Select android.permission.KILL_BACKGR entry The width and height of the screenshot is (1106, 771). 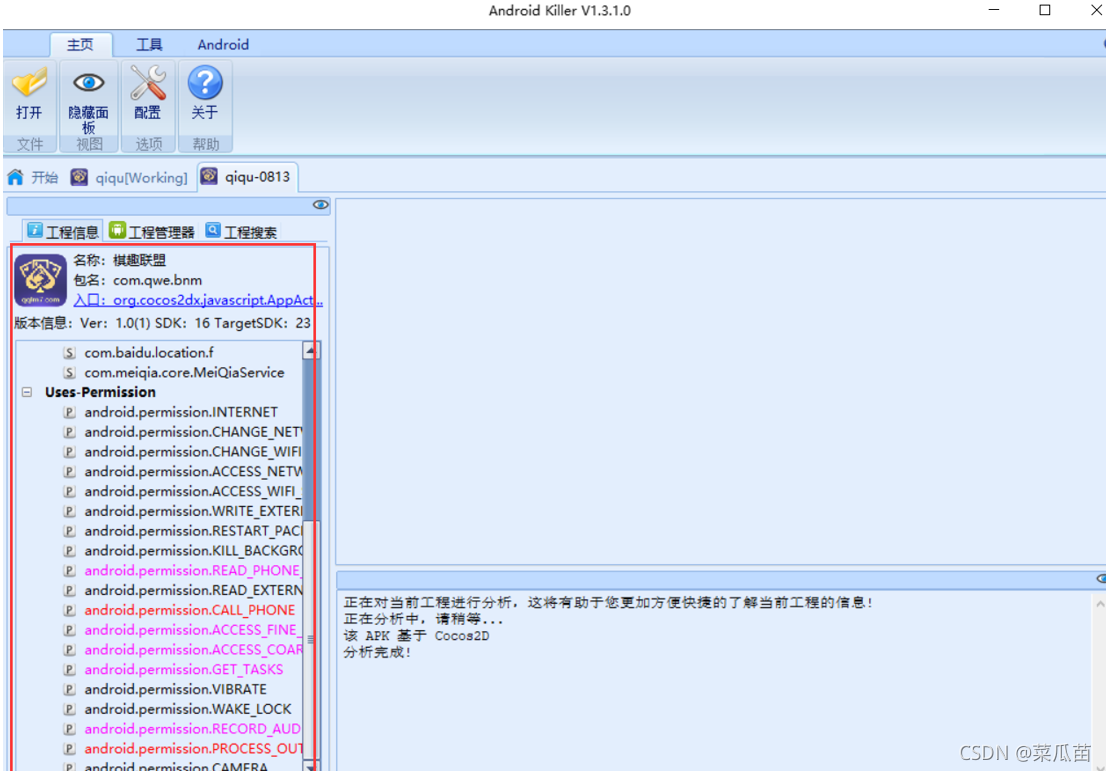pyautogui.click(x=193, y=550)
